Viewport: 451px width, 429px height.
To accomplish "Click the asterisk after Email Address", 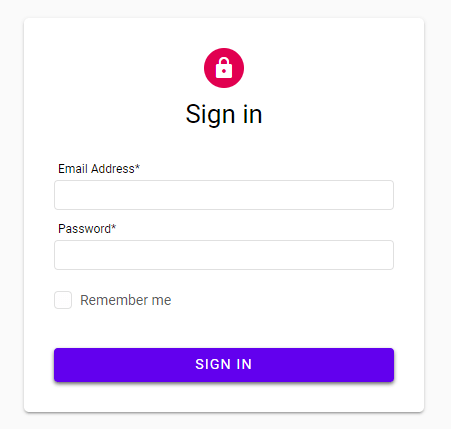I will [137, 166].
